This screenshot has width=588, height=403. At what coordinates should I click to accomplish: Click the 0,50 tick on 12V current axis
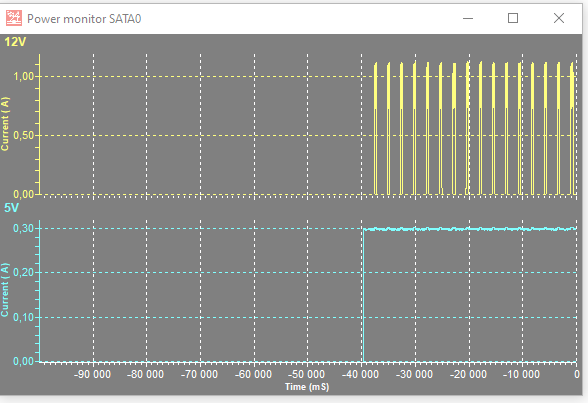click(x=24, y=135)
